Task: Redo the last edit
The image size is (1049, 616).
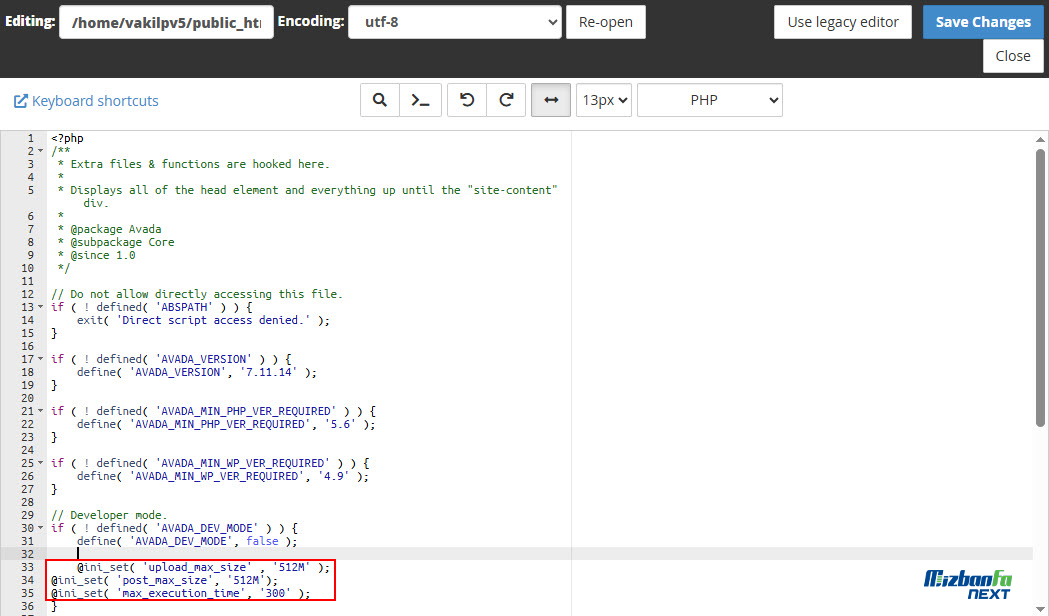Action: pos(506,100)
